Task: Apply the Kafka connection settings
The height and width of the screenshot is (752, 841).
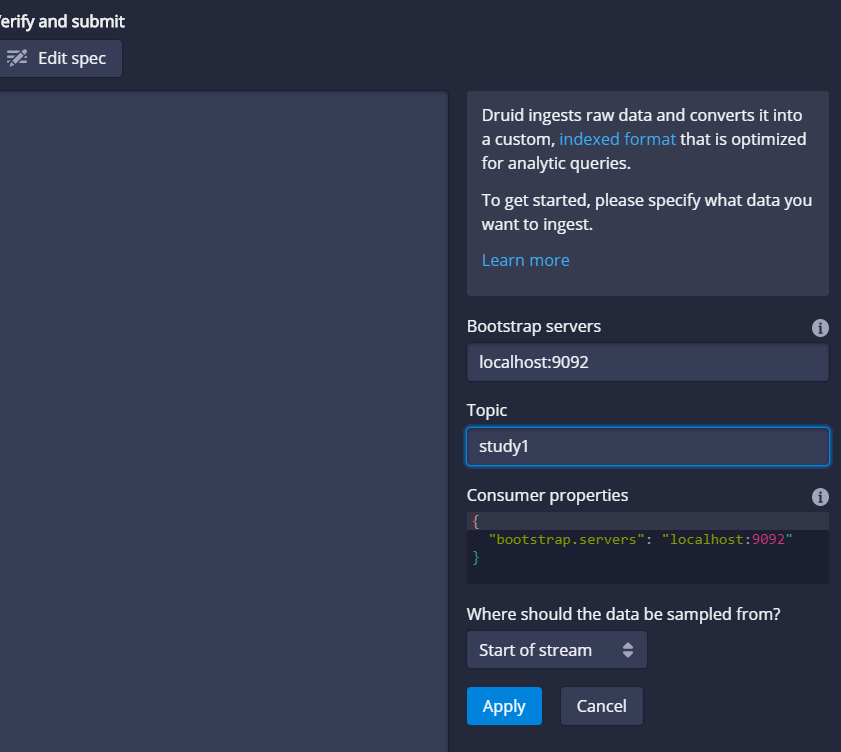Action: tap(504, 706)
